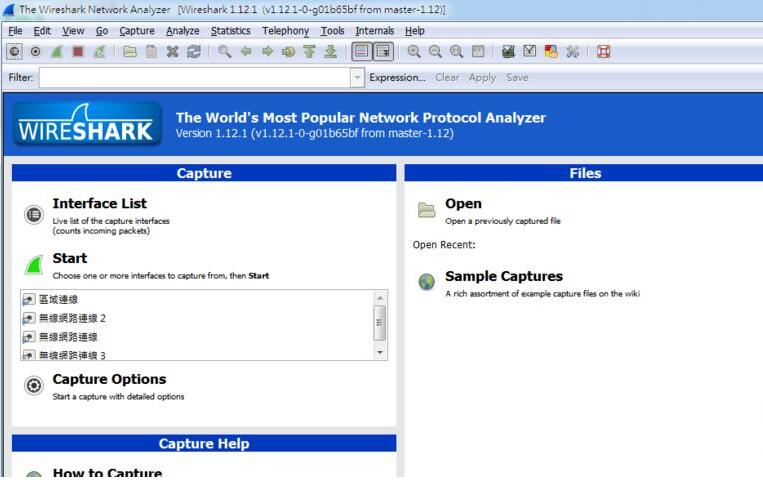Screen dimensions: 763x480
Task: Click inside the Filter input field
Action: click(x=195, y=78)
